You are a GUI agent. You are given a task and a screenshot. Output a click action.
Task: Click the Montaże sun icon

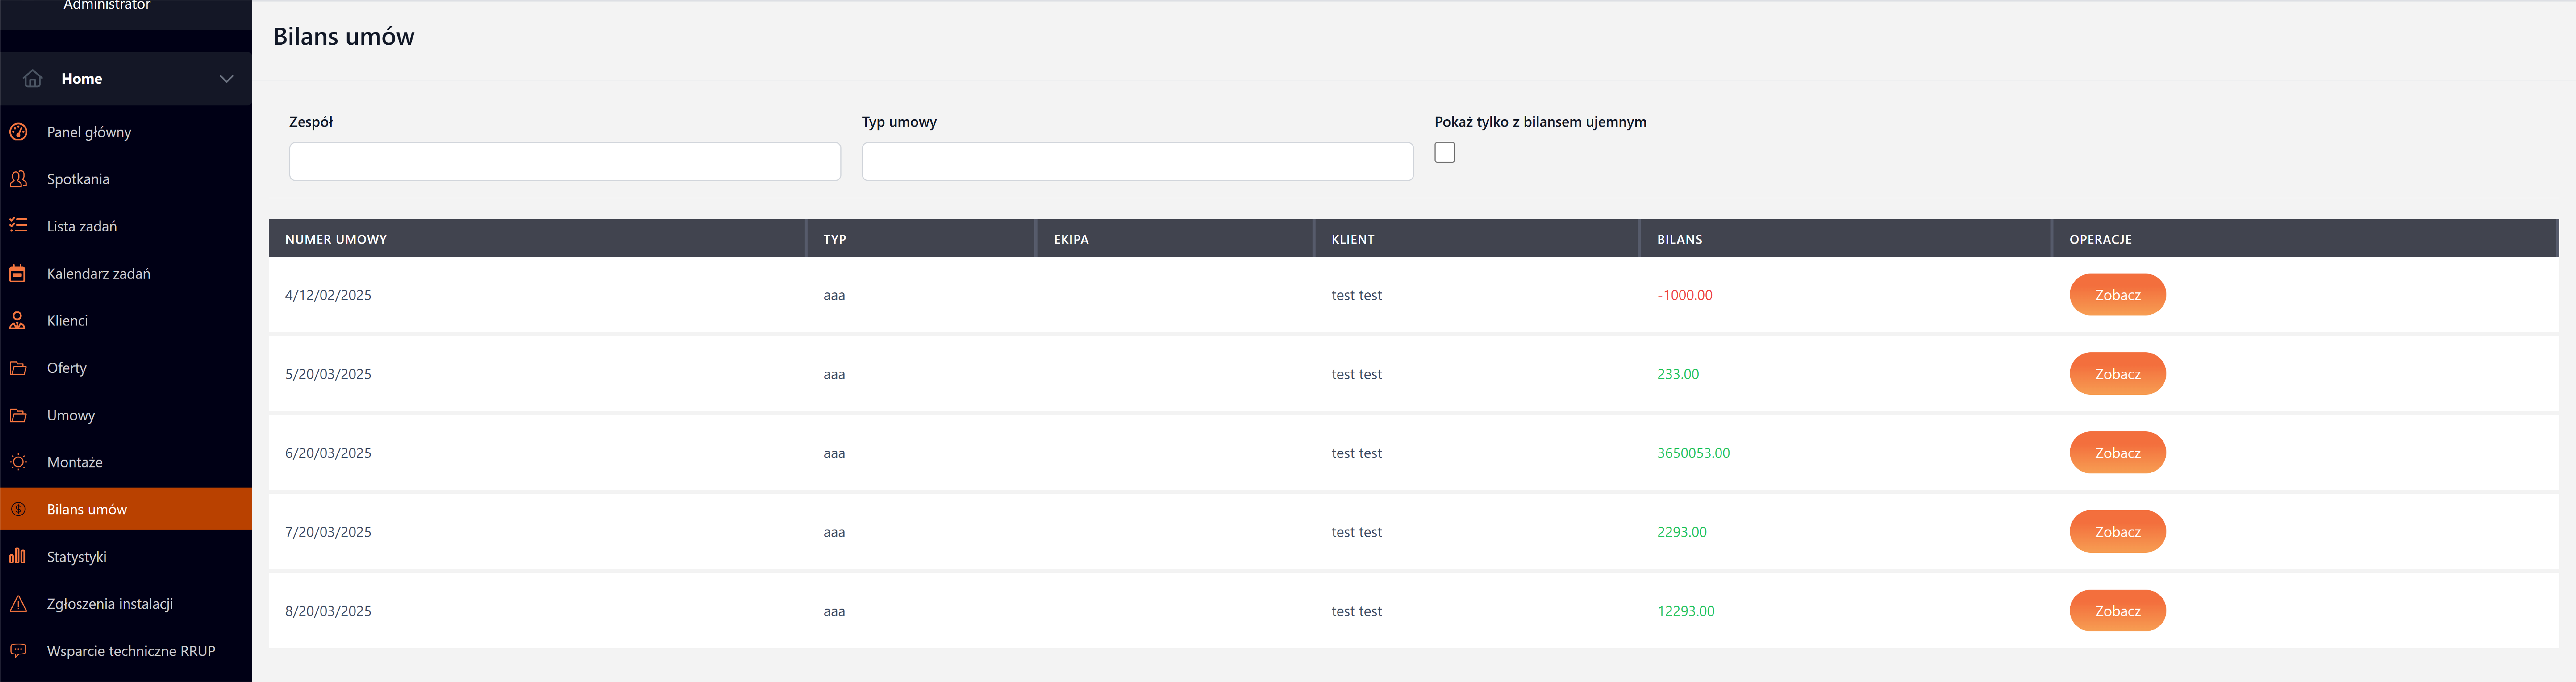(x=18, y=462)
